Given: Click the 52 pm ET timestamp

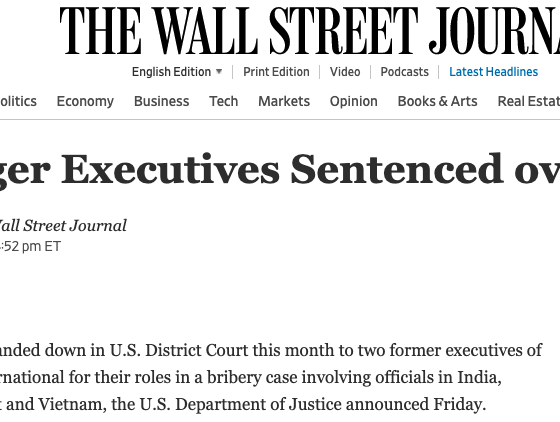Looking at the screenshot, I should click(30, 247).
